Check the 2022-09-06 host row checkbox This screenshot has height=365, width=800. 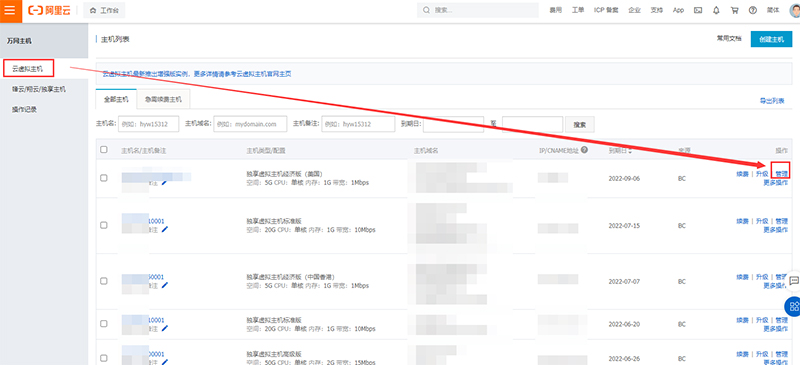[104, 178]
